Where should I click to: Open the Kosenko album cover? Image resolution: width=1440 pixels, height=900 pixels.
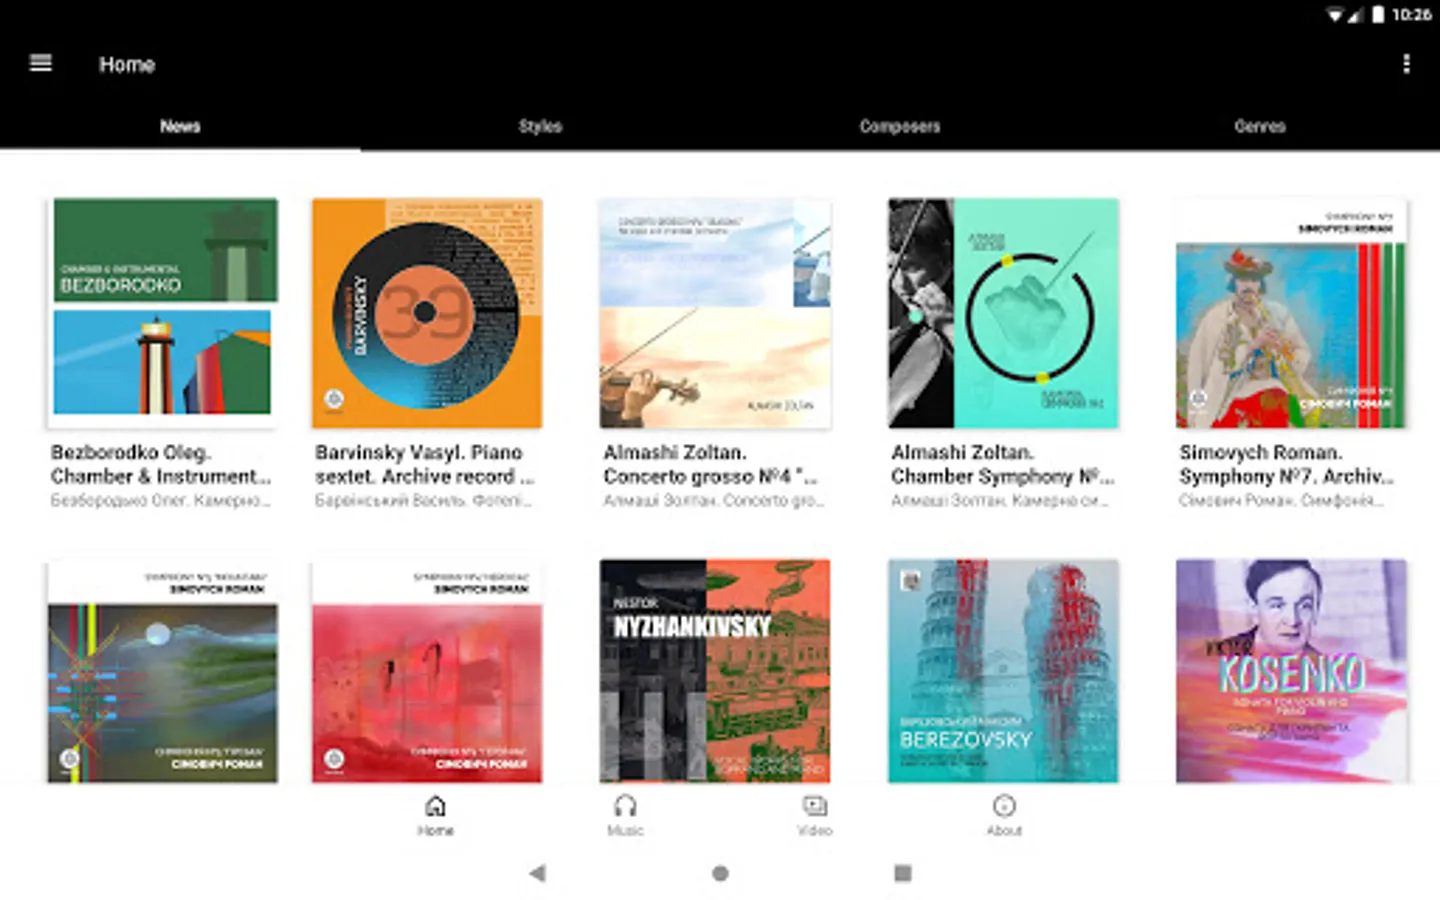(x=1291, y=670)
